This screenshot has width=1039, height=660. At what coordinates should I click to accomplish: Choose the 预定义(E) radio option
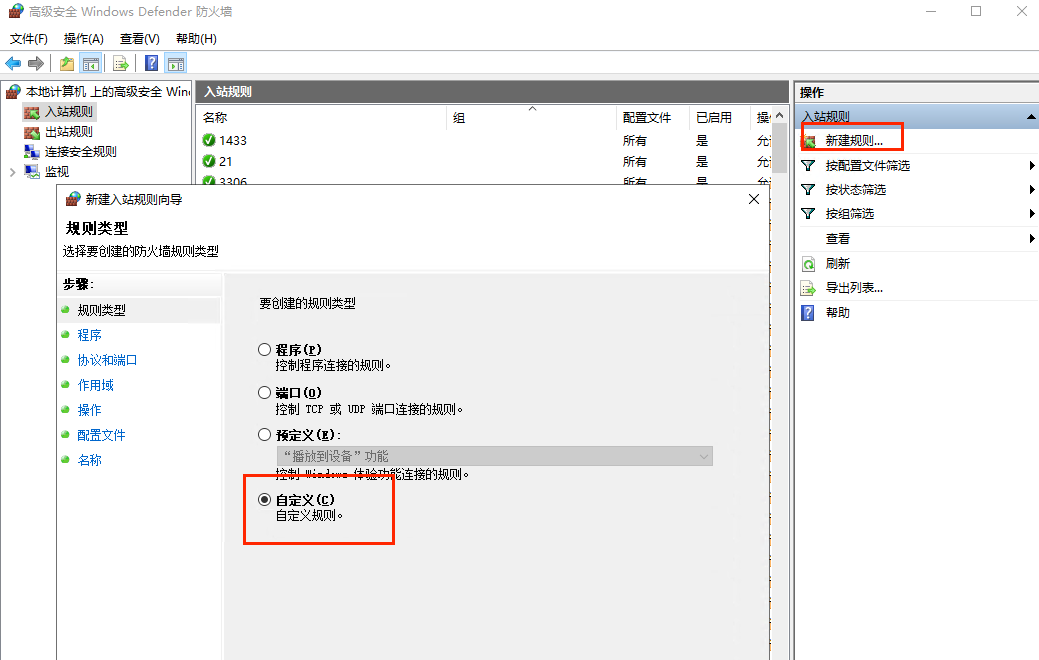pos(265,435)
